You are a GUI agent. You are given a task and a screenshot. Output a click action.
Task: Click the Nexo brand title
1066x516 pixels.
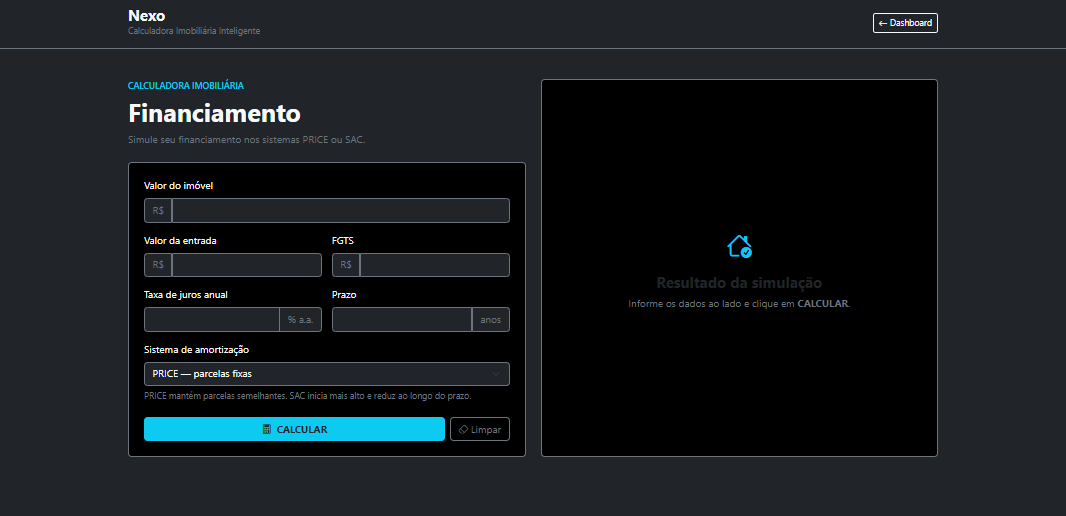click(146, 15)
